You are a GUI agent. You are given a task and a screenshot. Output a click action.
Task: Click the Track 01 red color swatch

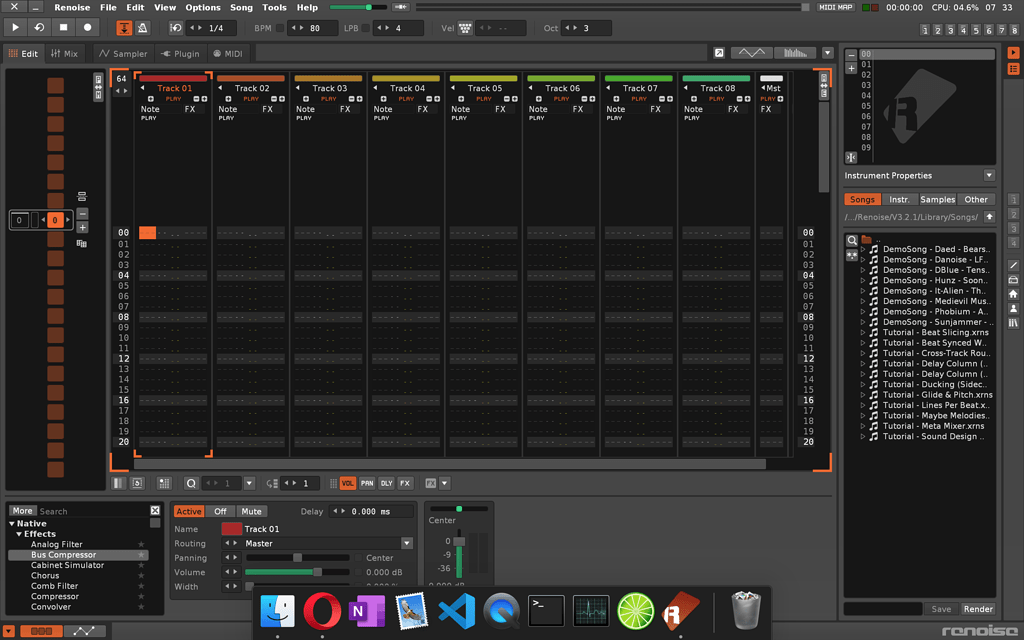point(231,529)
